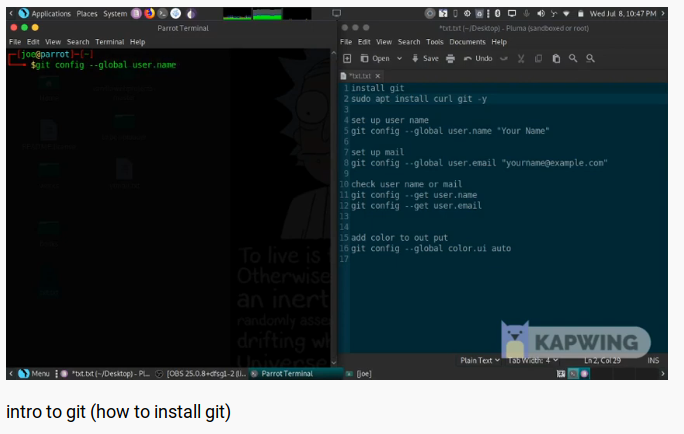Open the Menu button in bottom panel
684x434 pixels.
[35, 374]
